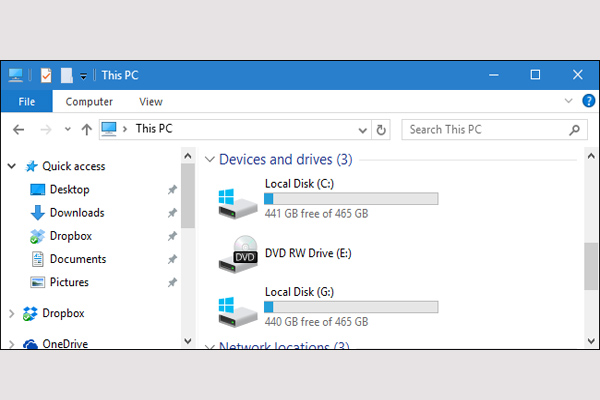Type in the Search This PC field
Viewport: 600px width, 400px height.
(485, 129)
